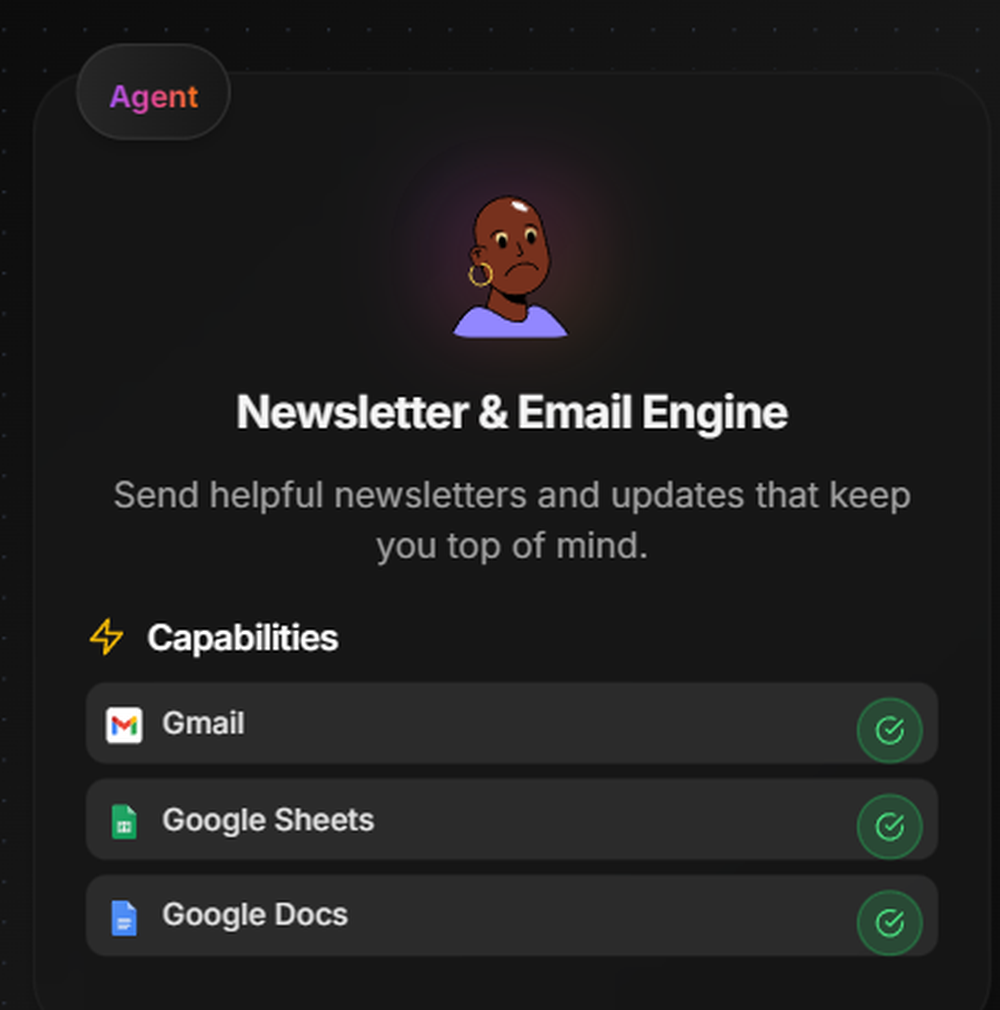Viewport: 1000px width, 1010px height.
Task: Toggle the Gmail connected checkmark
Action: point(889,730)
